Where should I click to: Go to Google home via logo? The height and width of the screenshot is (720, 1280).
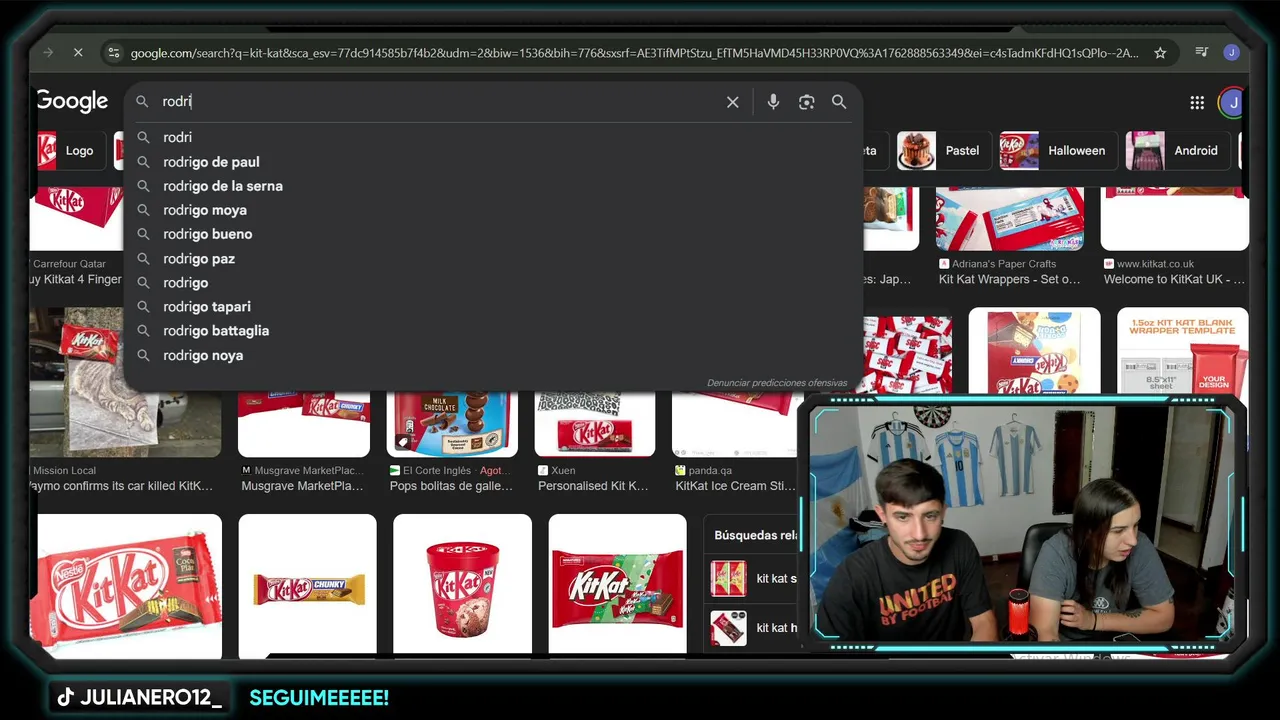72,101
